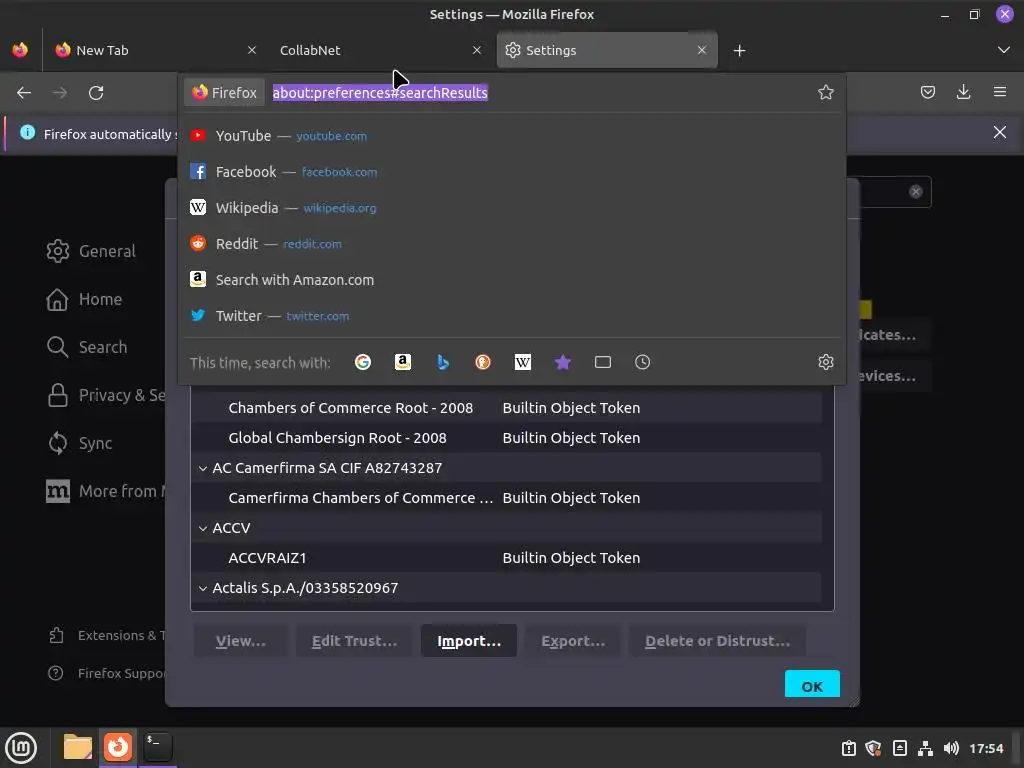Click the address bar URL text

click(380, 93)
